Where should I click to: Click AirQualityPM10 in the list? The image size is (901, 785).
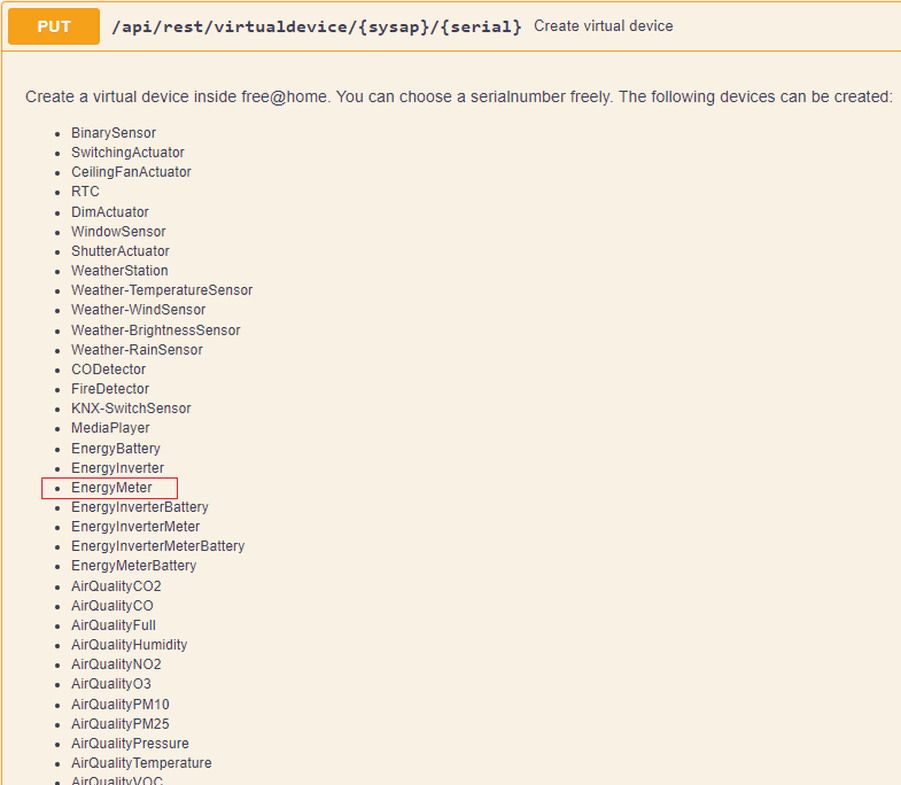point(120,705)
